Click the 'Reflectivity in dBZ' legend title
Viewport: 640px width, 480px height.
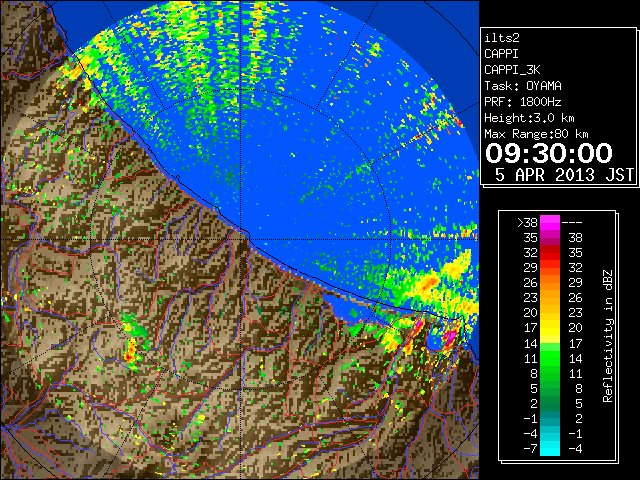(608, 336)
